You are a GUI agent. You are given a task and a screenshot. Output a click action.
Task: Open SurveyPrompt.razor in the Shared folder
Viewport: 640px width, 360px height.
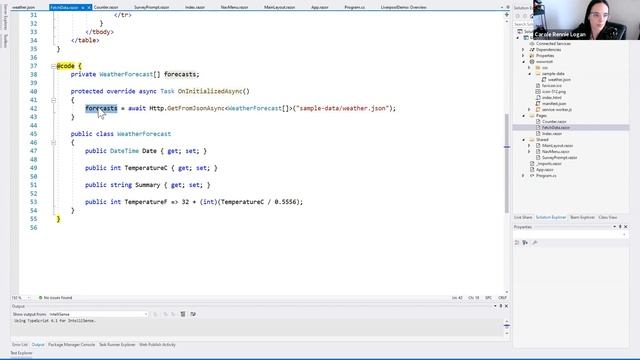tap(559, 158)
